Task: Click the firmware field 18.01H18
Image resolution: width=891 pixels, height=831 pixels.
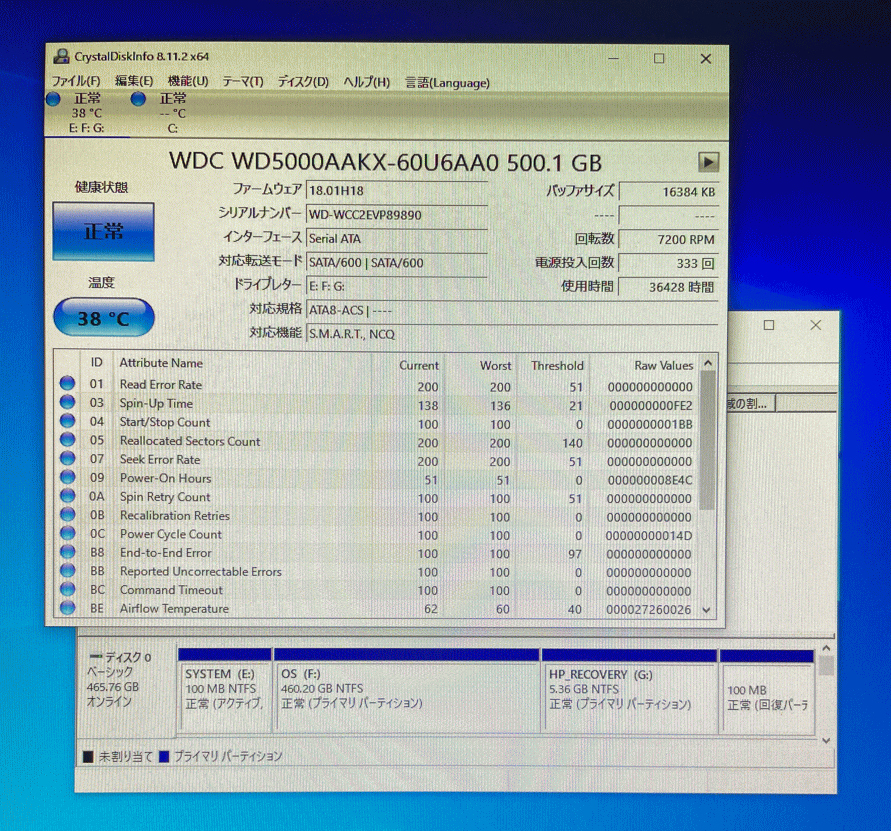Action: coord(397,191)
